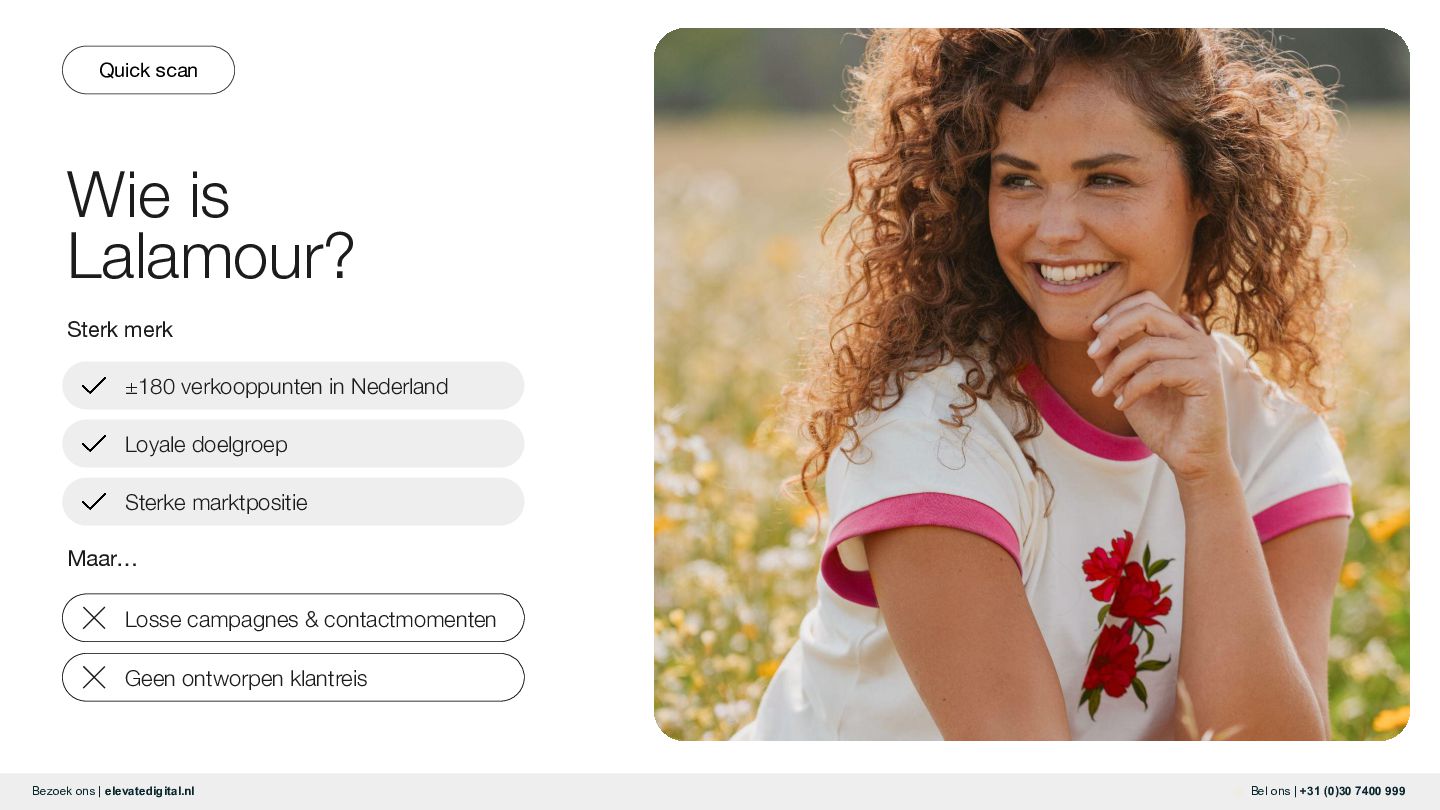This screenshot has height=810, width=1440.
Task: Select the Geen ontworpen klantreis item
Action: coord(293,678)
